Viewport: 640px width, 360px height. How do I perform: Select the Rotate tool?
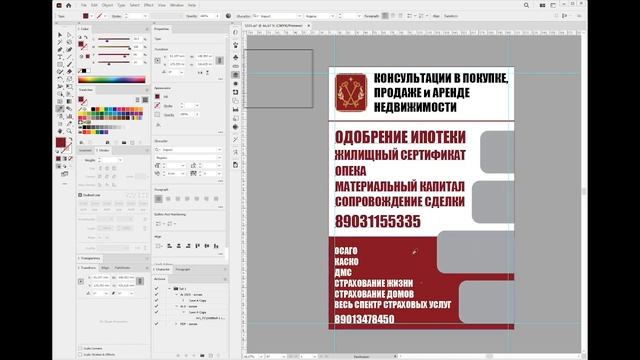[x=60, y=79]
